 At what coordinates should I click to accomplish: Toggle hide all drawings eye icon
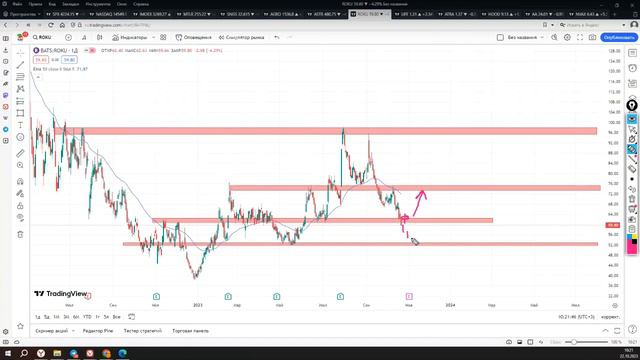pyautogui.click(x=20, y=218)
